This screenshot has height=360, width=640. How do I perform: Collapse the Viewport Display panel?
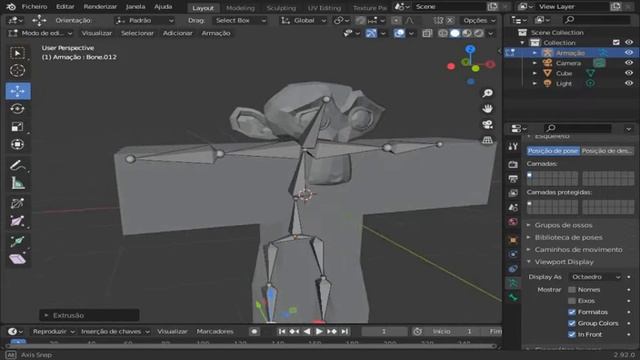click(x=564, y=262)
